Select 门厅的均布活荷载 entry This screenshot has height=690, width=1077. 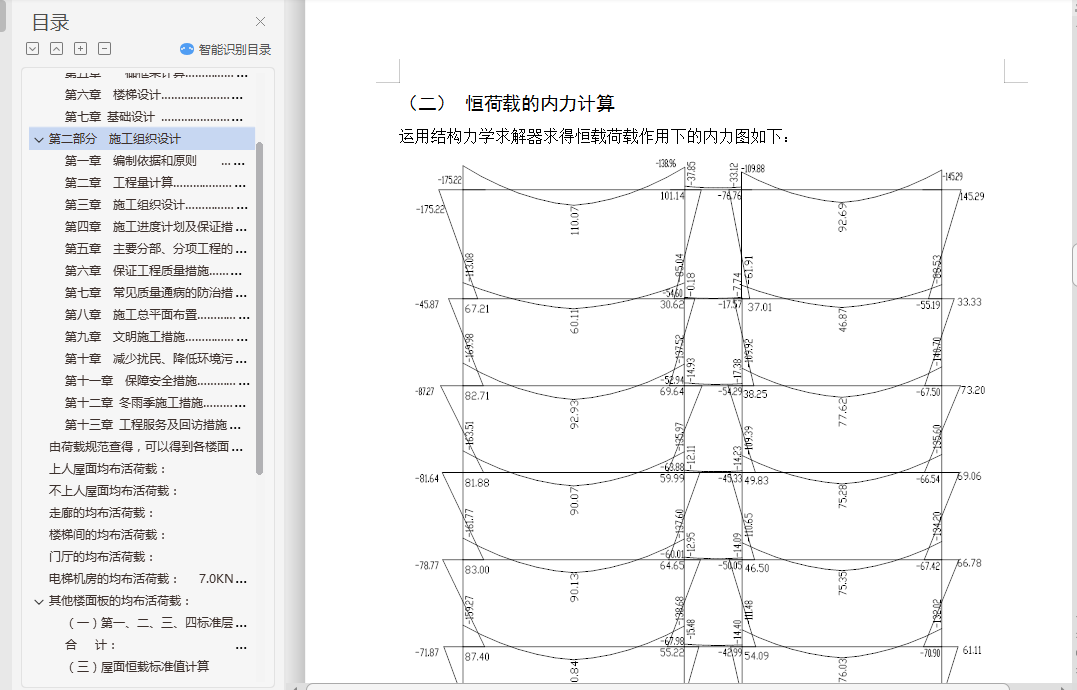(101, 557)
